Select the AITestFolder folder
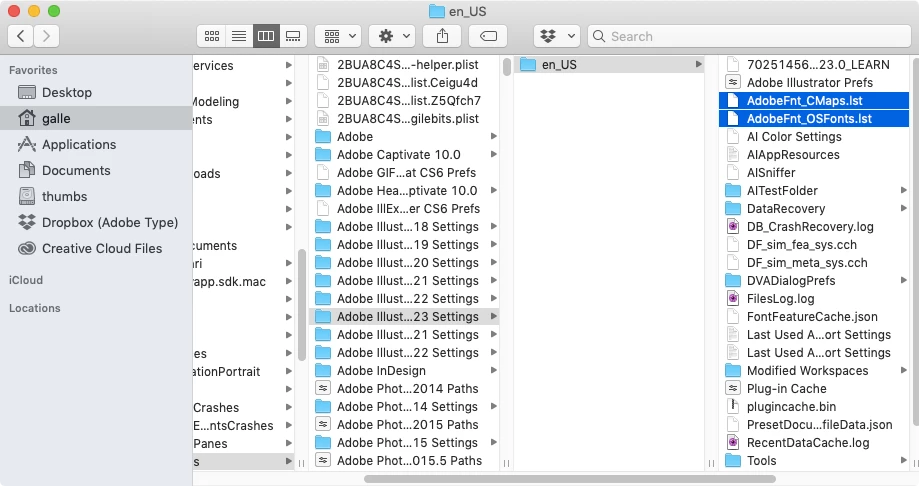 pyautogui.click(x=814, y=191)
